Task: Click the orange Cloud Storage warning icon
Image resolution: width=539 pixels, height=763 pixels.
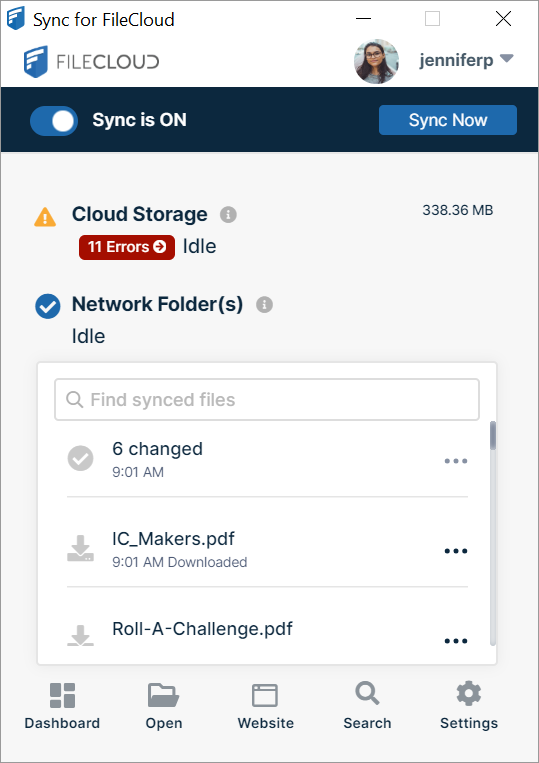Action: (x=45, y=217)
